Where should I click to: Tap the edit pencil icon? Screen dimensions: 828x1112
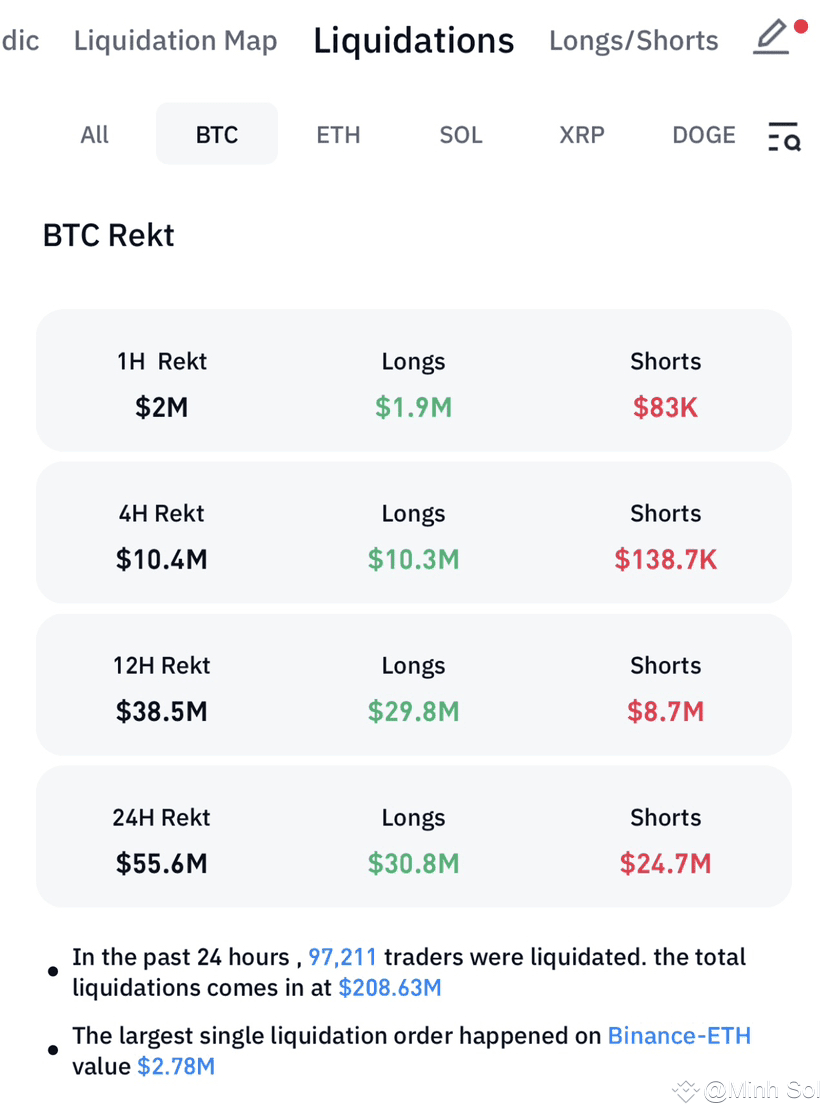(772, 38)
